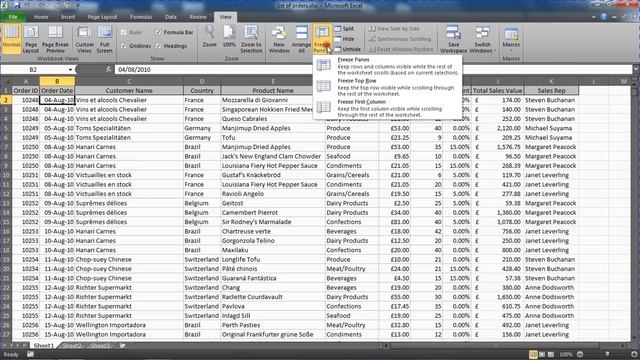Image resolution: width=640 pixels, height=360 pixels.
Task: Open the Zoom dialog
Action: [x=209, y=37]
